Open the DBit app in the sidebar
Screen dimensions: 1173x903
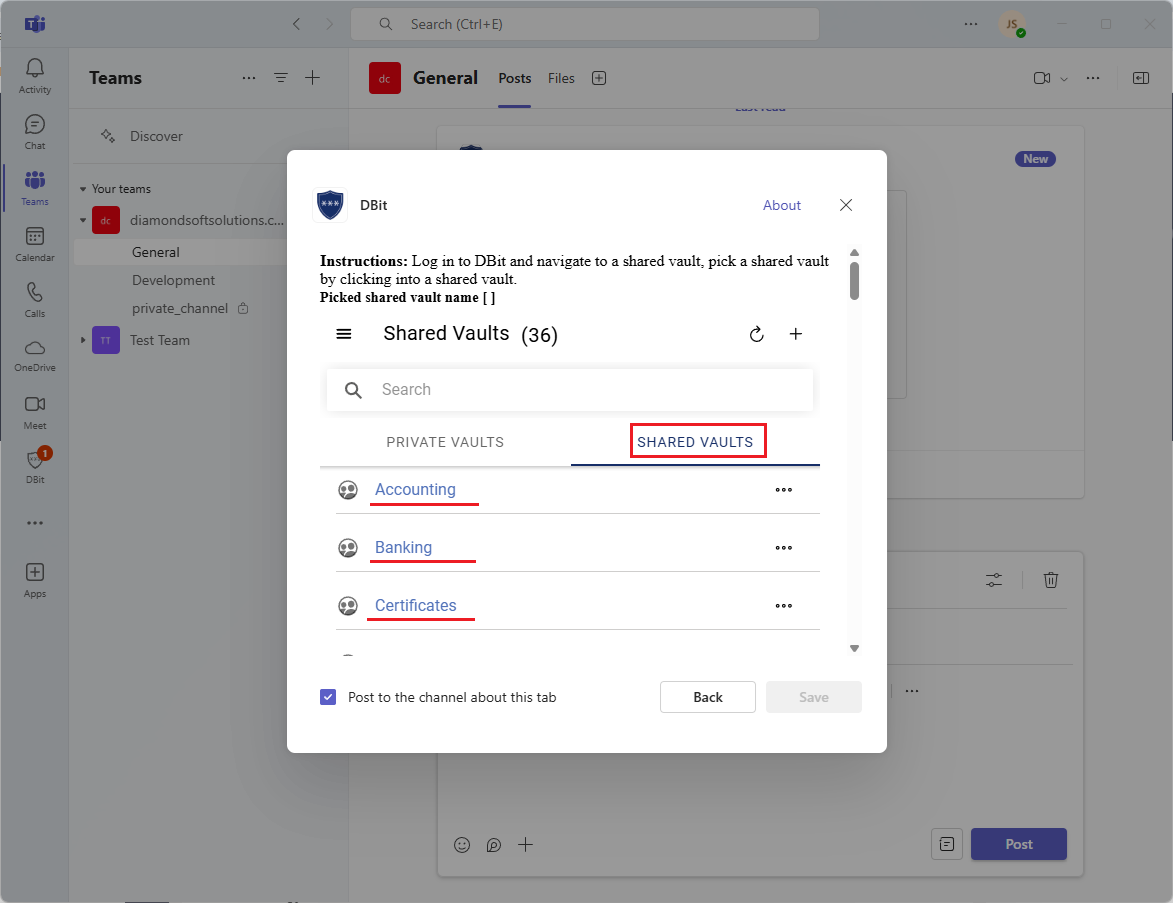click(x=34, y=467)
